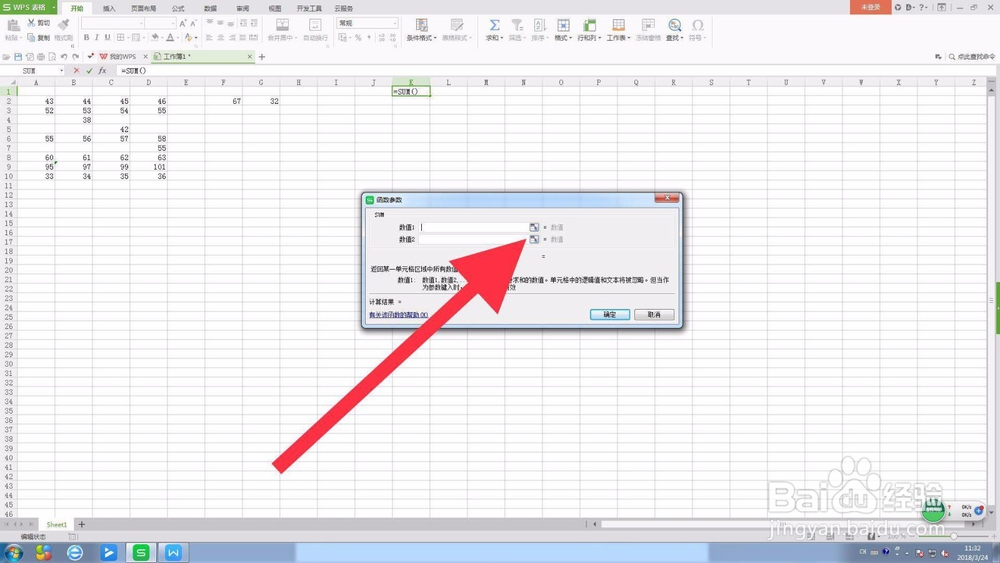Click the range selector icon for 数值2
1000x563 pixels.
coord(534,239)
